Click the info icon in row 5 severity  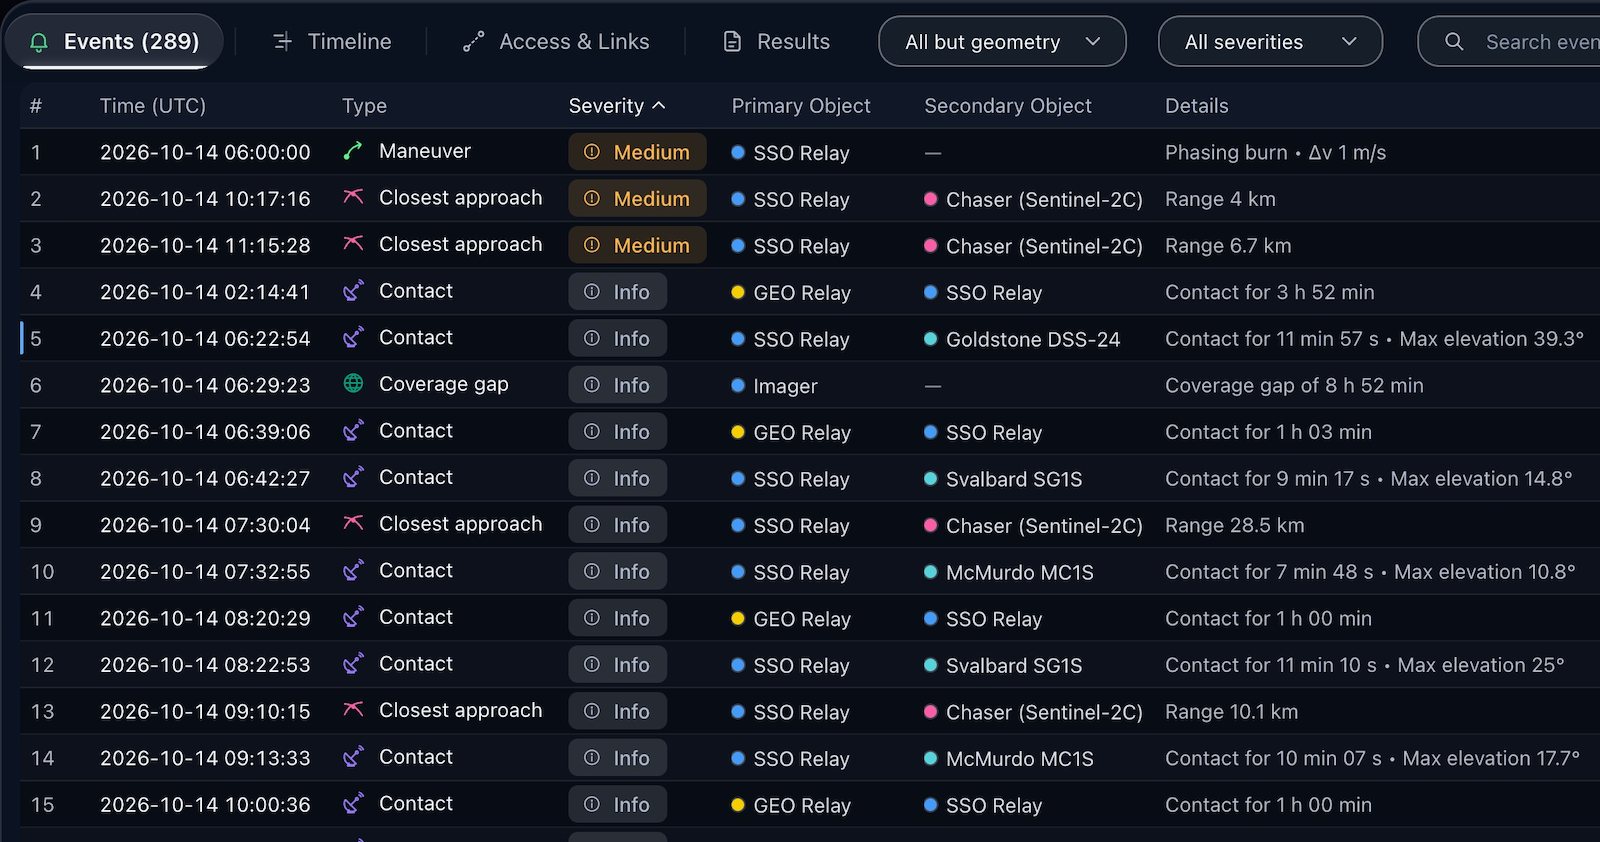[x=592, y=338]
